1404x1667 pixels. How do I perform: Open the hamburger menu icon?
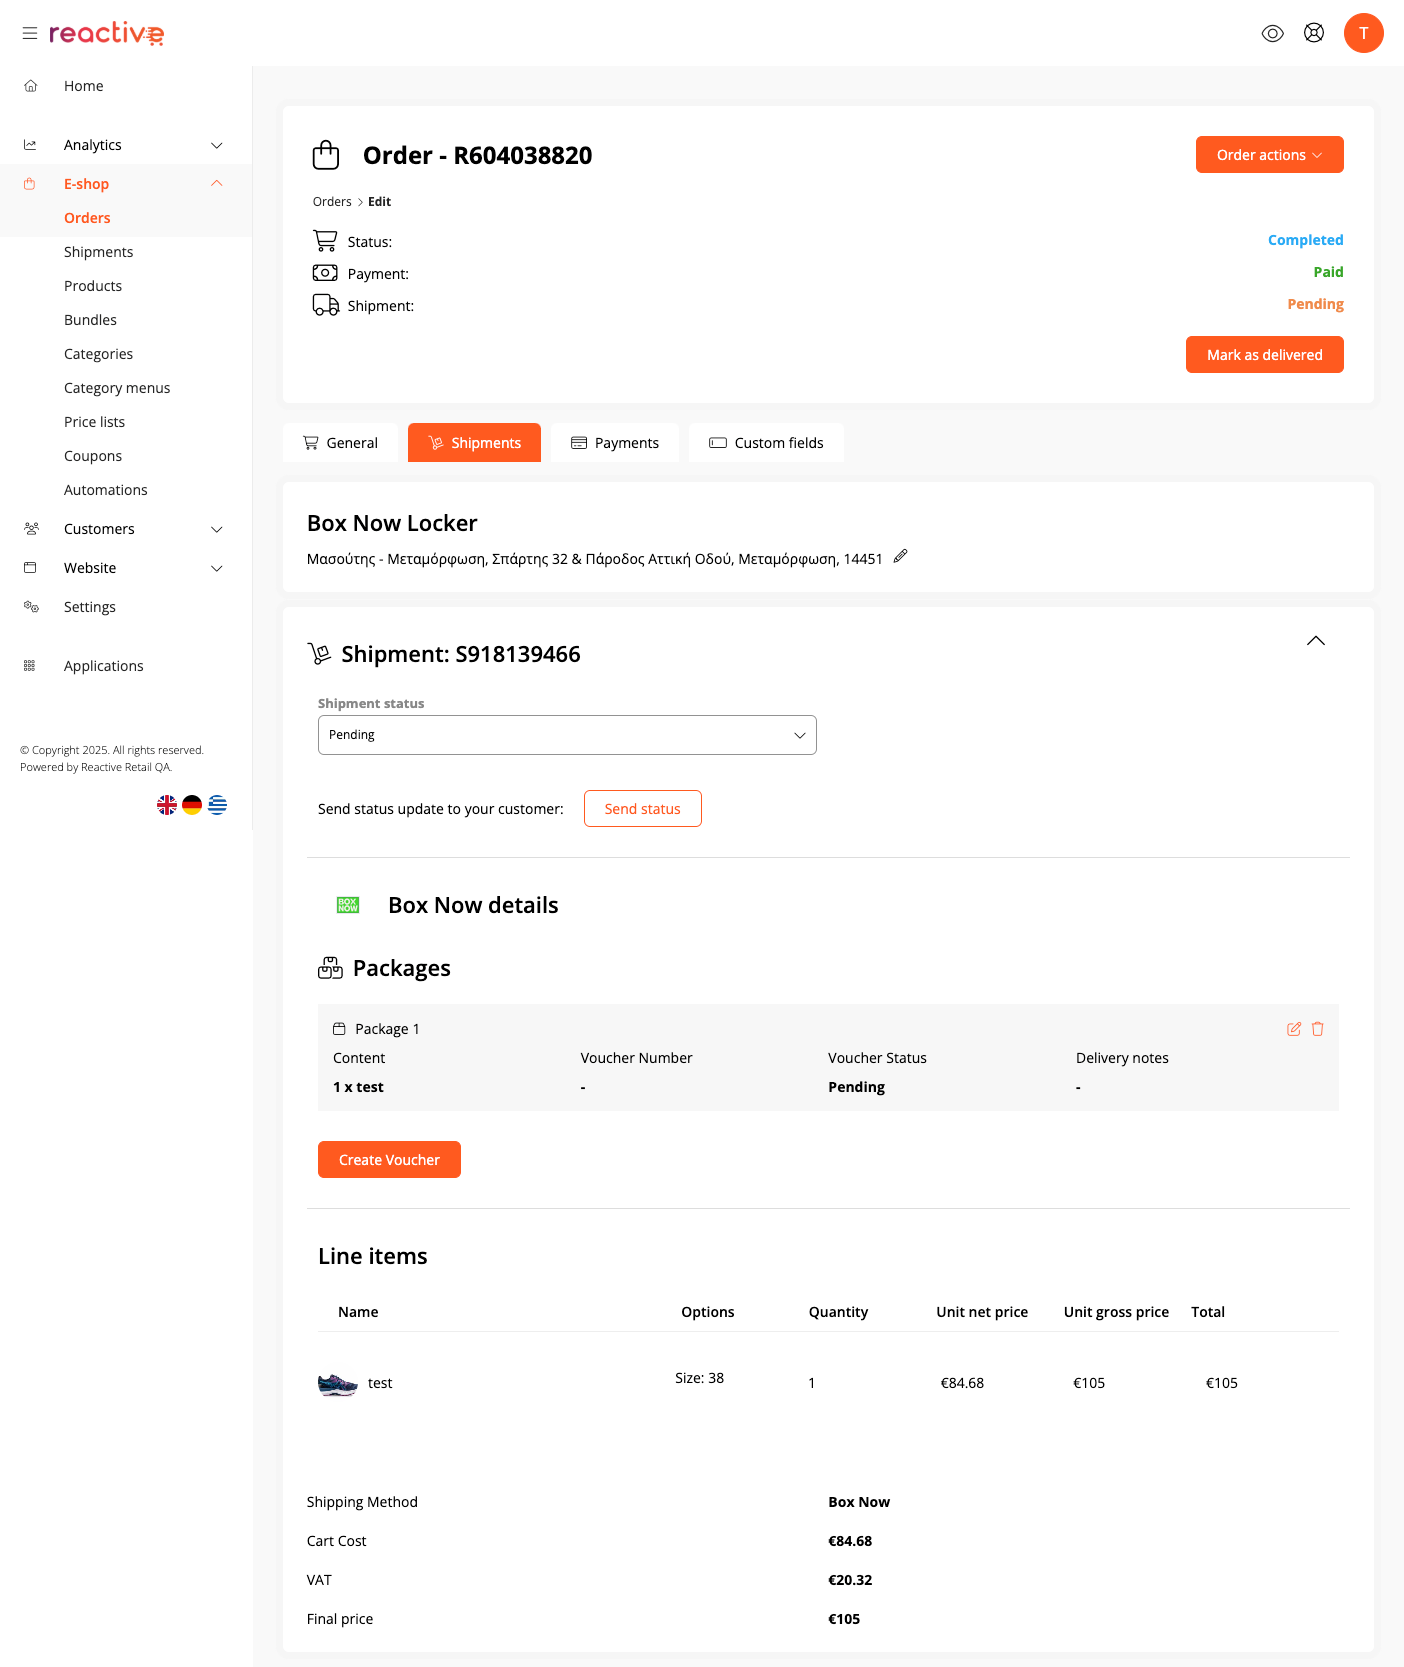[x=30, y=34]
